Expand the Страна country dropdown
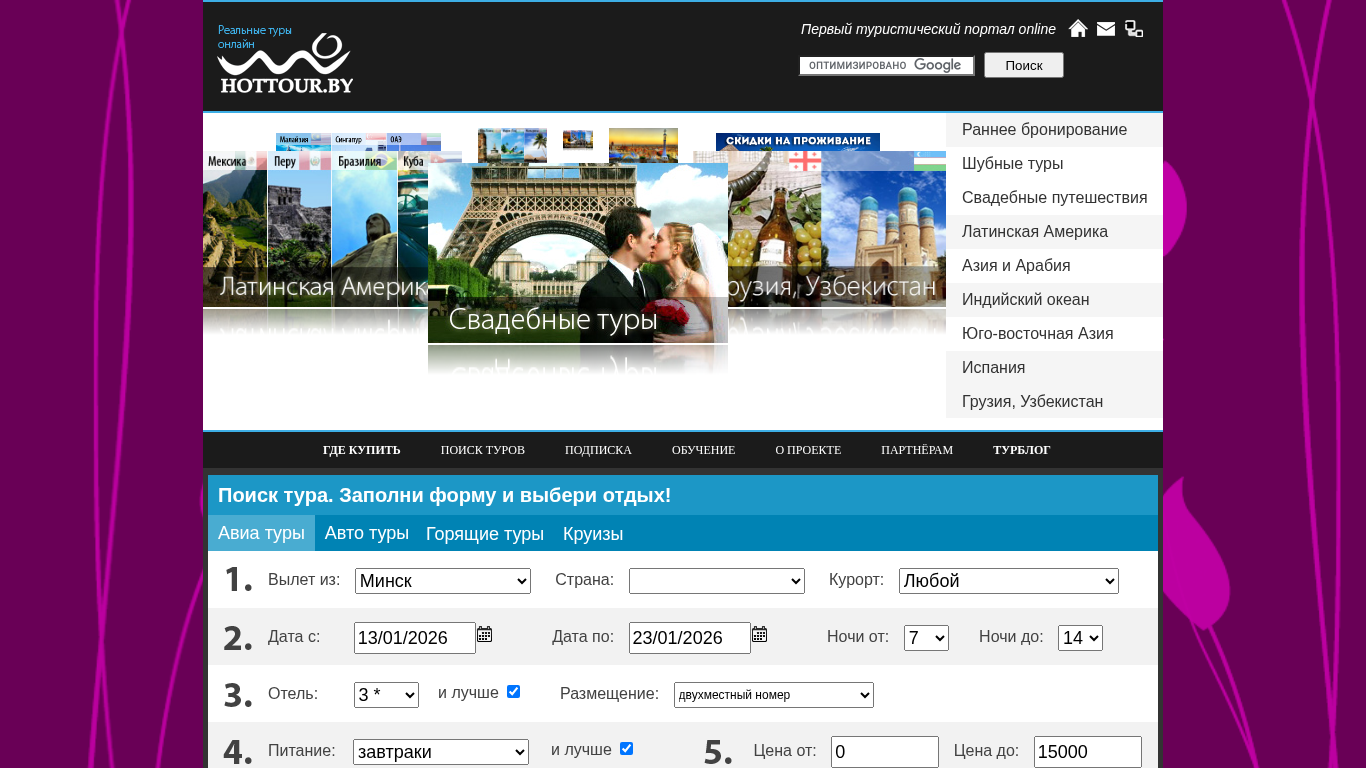The image size is (1366, 768). (x=716, y=581)
